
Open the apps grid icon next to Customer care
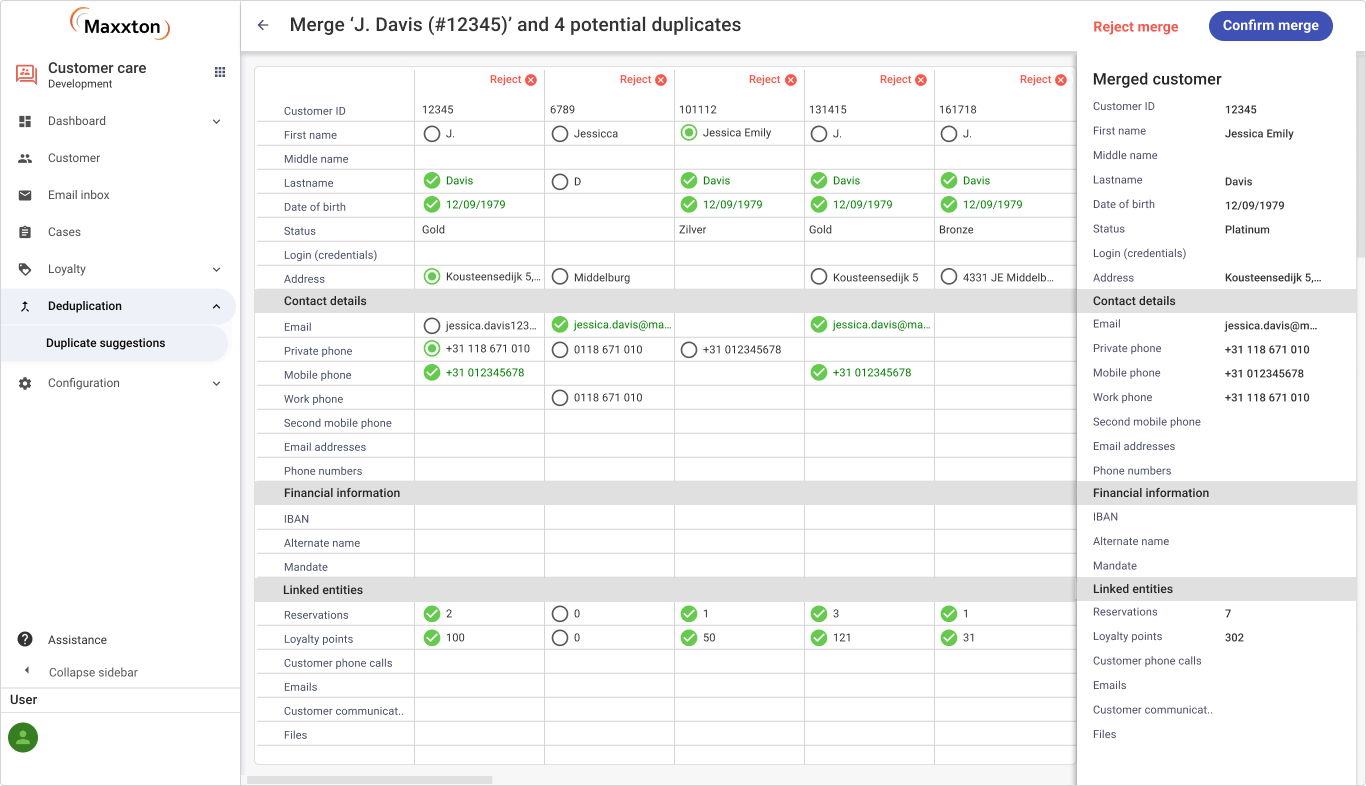coord(220,72)
